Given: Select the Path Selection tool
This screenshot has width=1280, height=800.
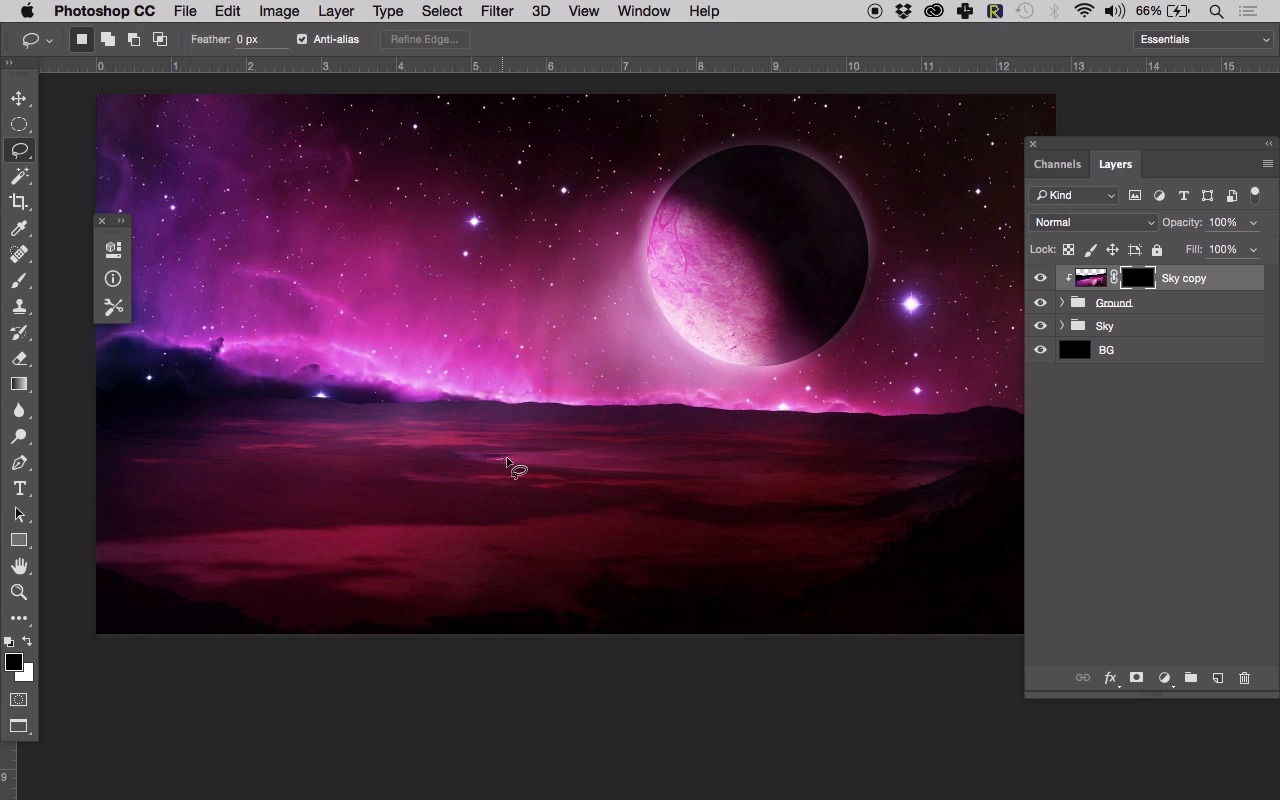Looking at the screenshot, I should (x=19, y=515).
